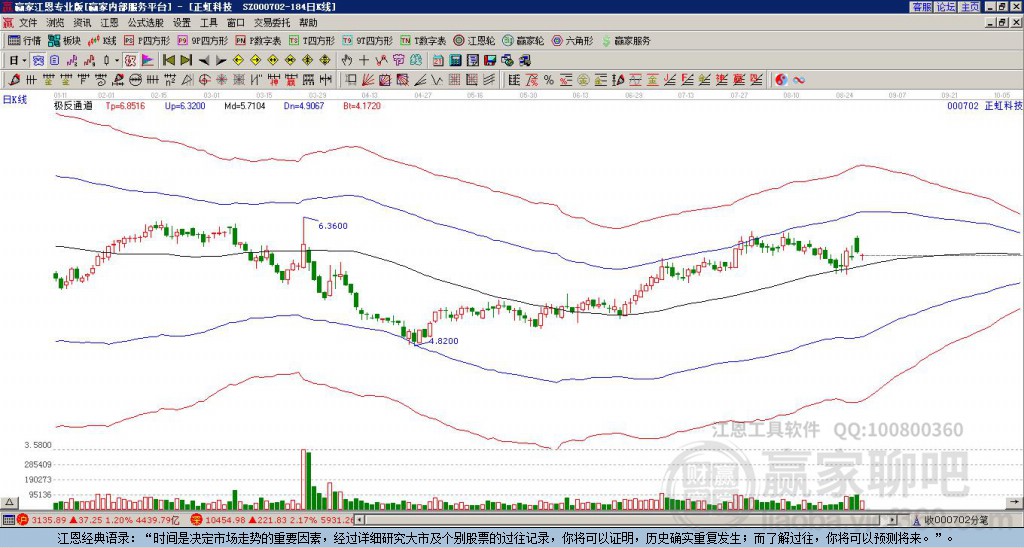Open the 浏览 menu
Viewport: 1024px width, 548px height.
click(56, 23)
